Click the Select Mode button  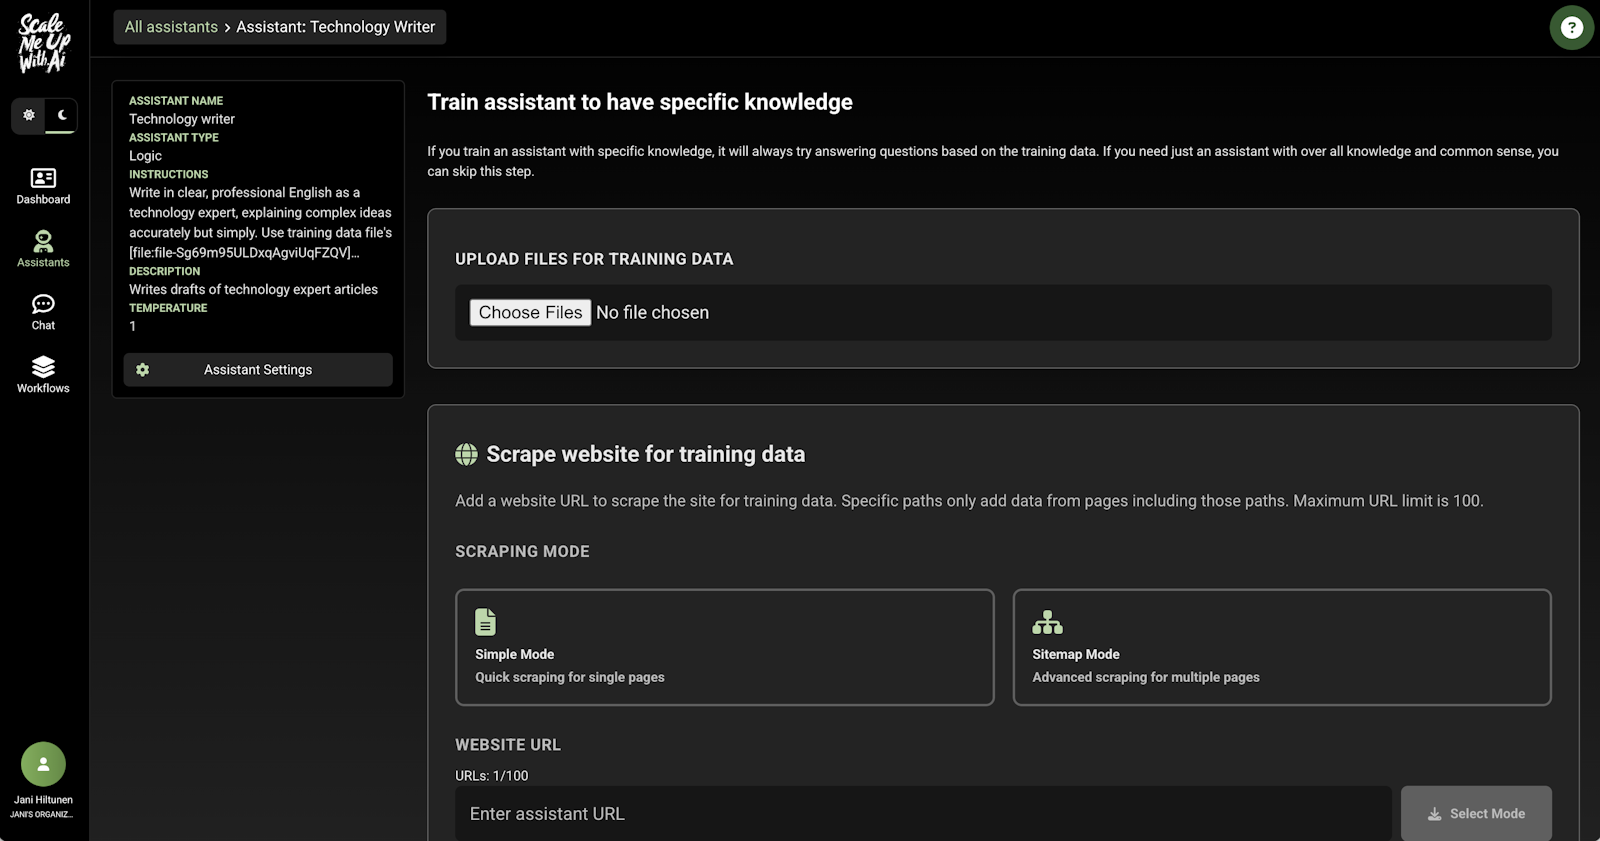tap(1475, 814)
